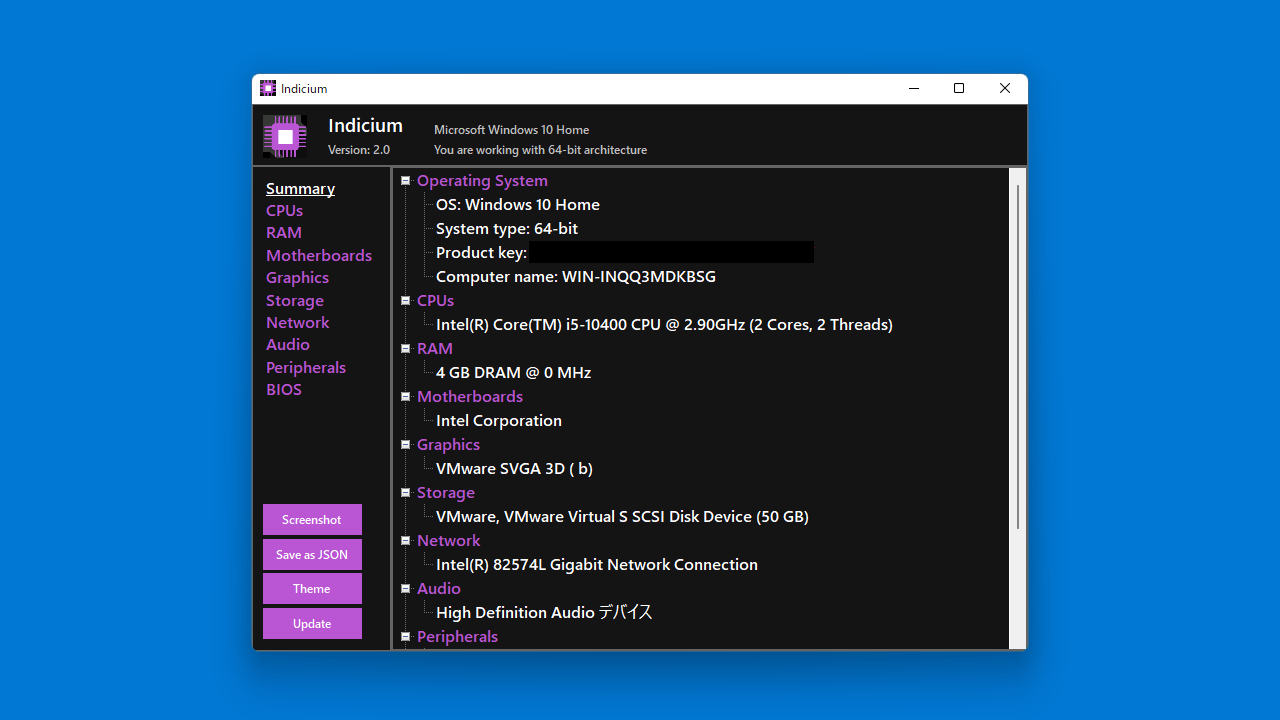Collapse the CPUs tree node
The height and width of the screenshot is (720, 1280).
tap(406, 301)
